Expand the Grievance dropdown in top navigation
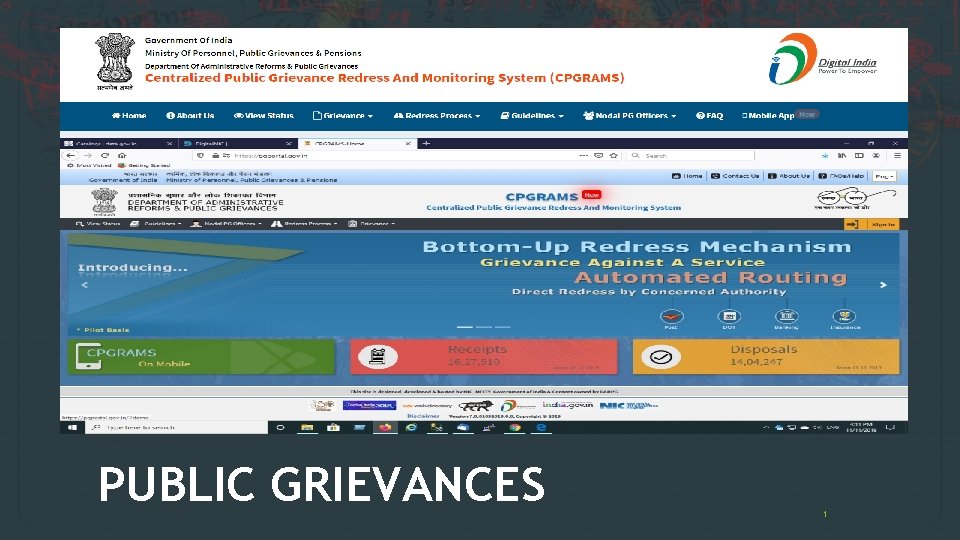The width and height of the screenshot is (960, 540). tap(343, 115)
